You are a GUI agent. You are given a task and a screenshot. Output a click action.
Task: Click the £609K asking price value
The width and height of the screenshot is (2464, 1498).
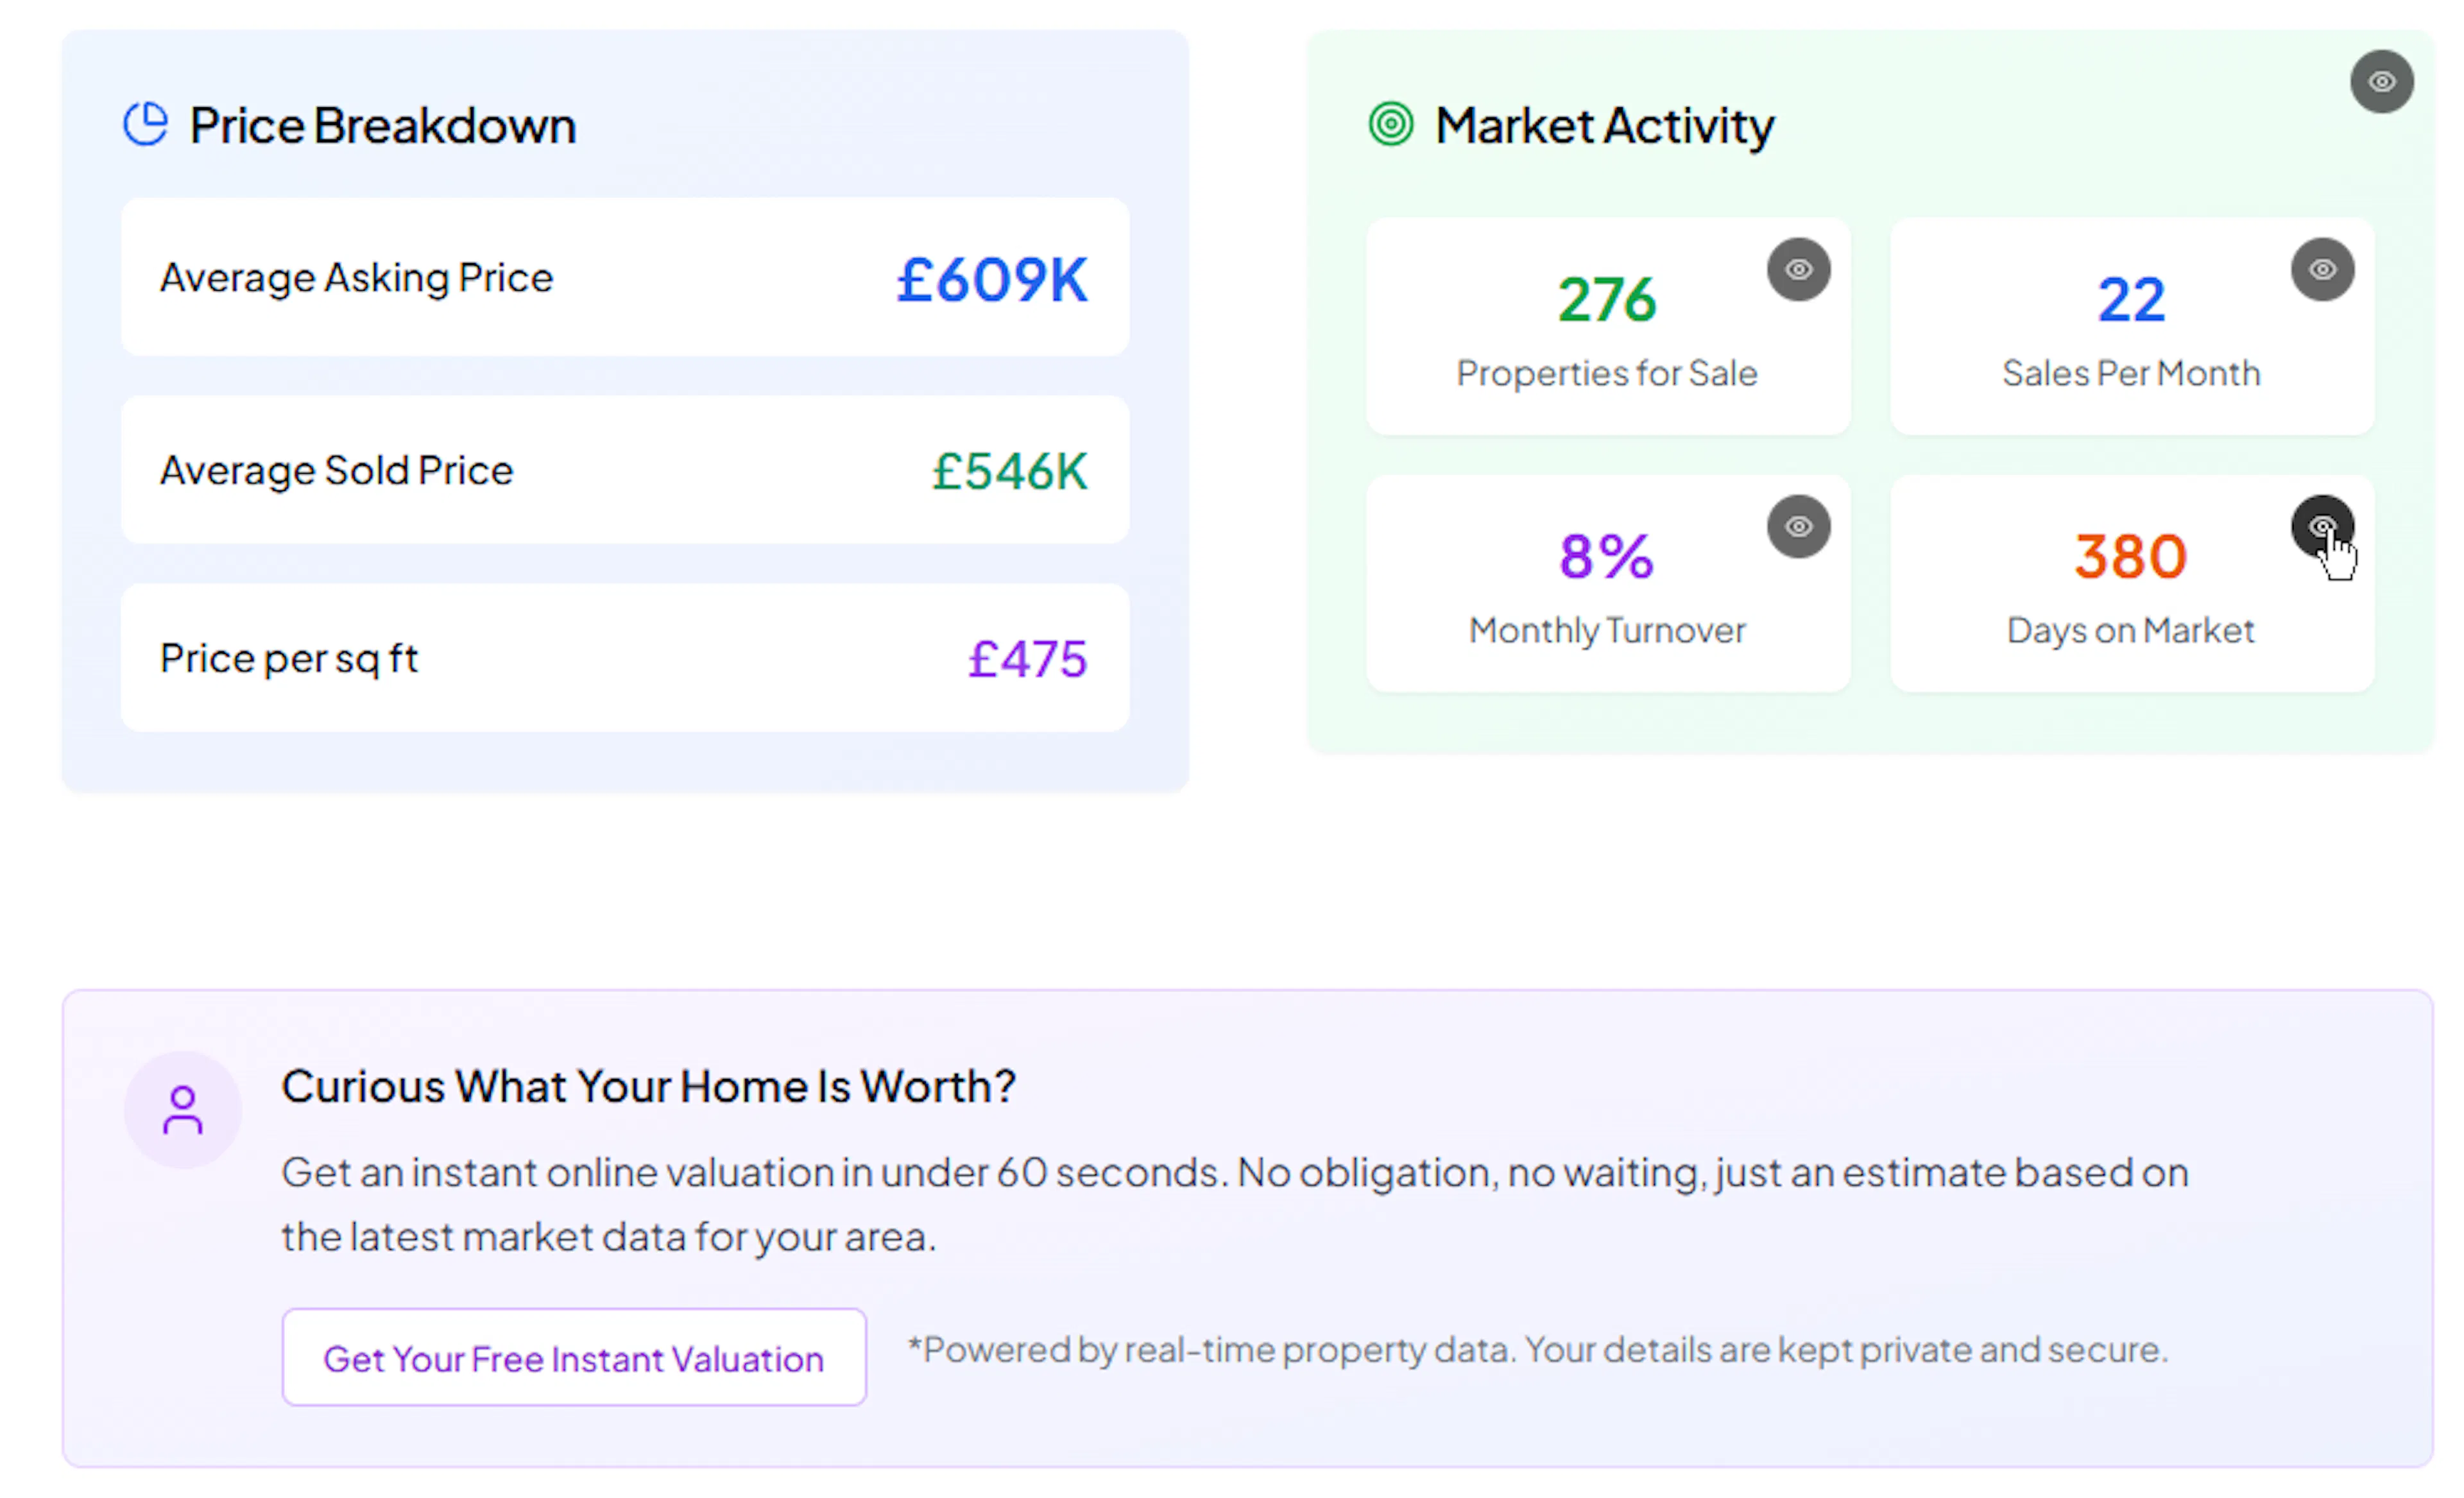click(x=991, y=280)
